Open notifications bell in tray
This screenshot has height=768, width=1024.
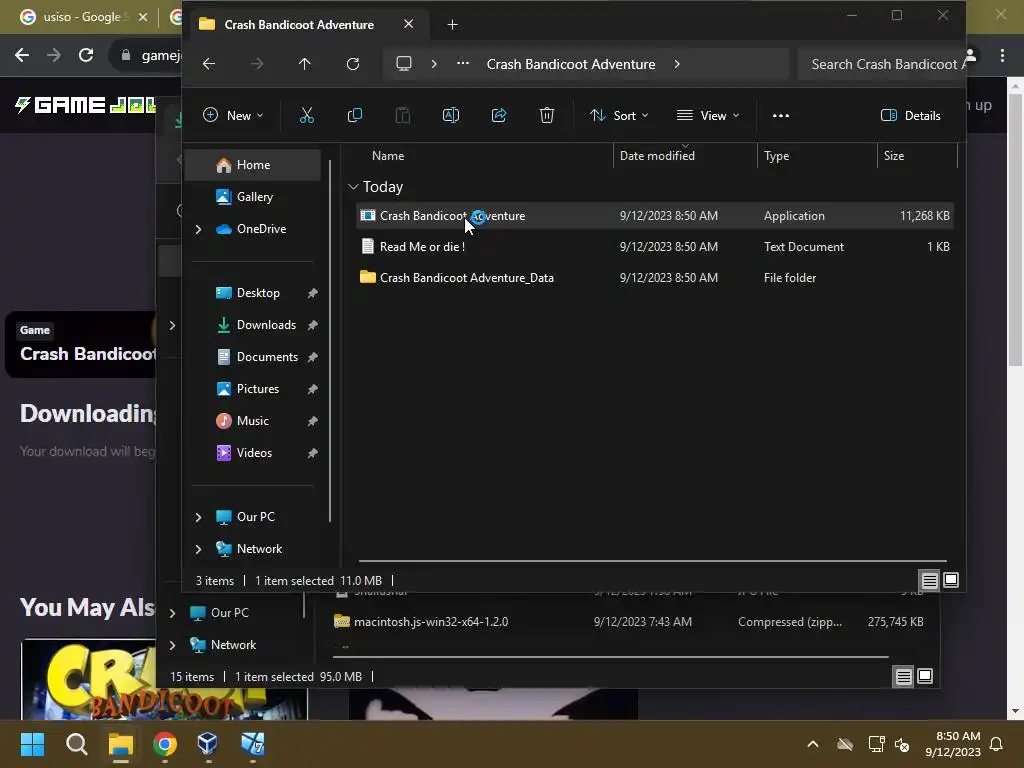997,744
